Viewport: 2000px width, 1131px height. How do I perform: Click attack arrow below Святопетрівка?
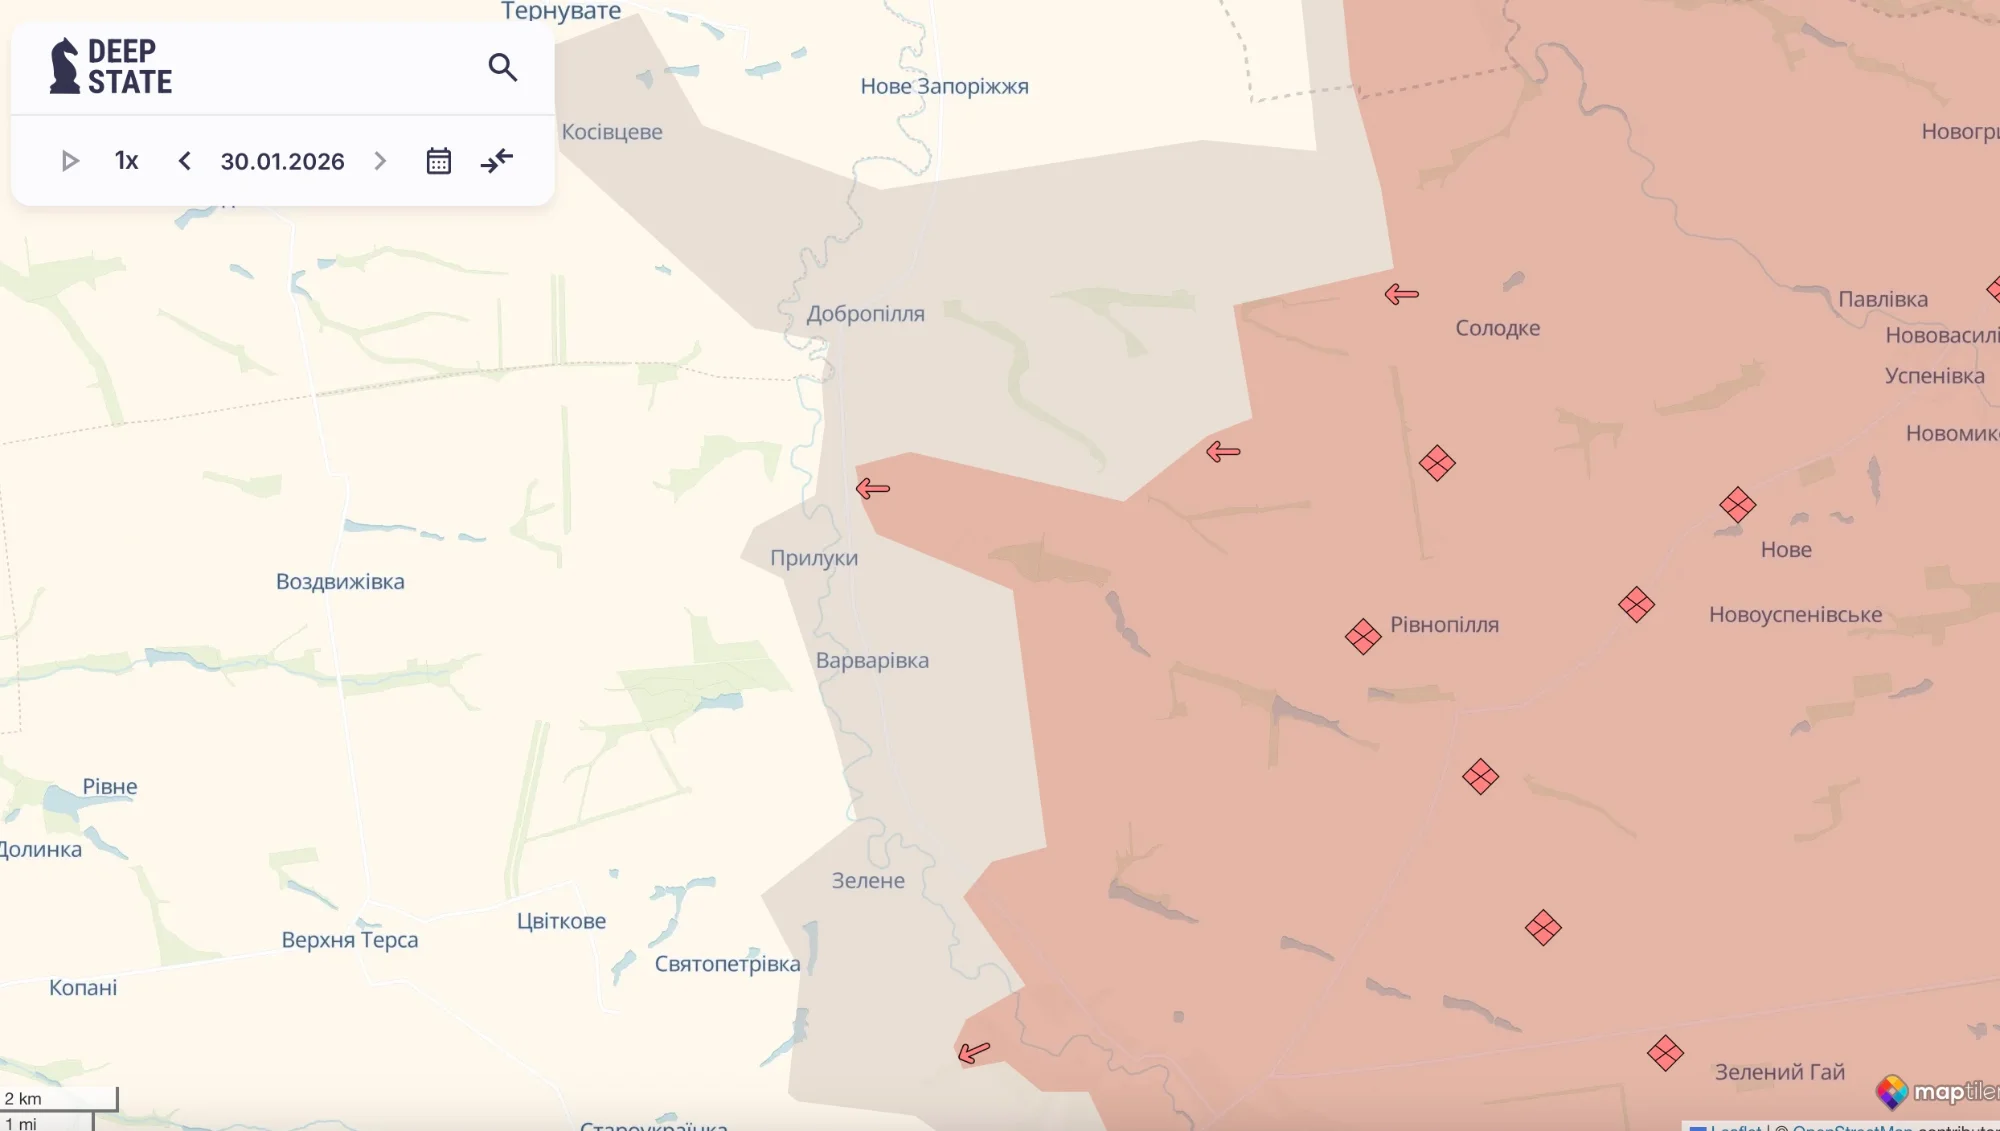974,1052
